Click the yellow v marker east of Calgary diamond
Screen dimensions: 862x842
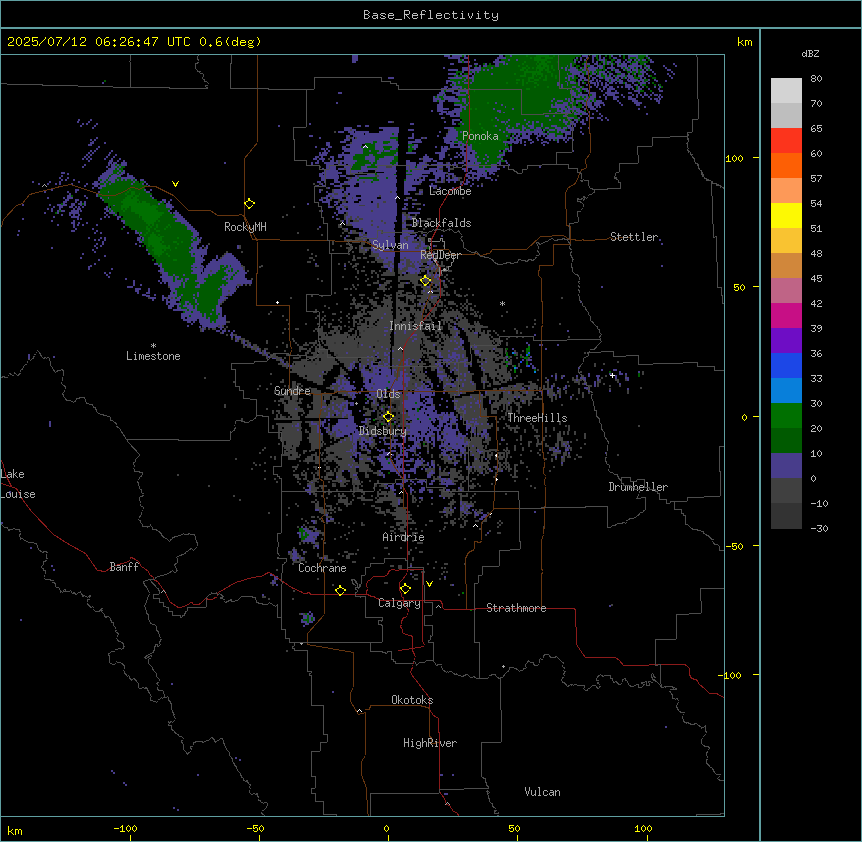pyautogui.click(x=429, y=584)
